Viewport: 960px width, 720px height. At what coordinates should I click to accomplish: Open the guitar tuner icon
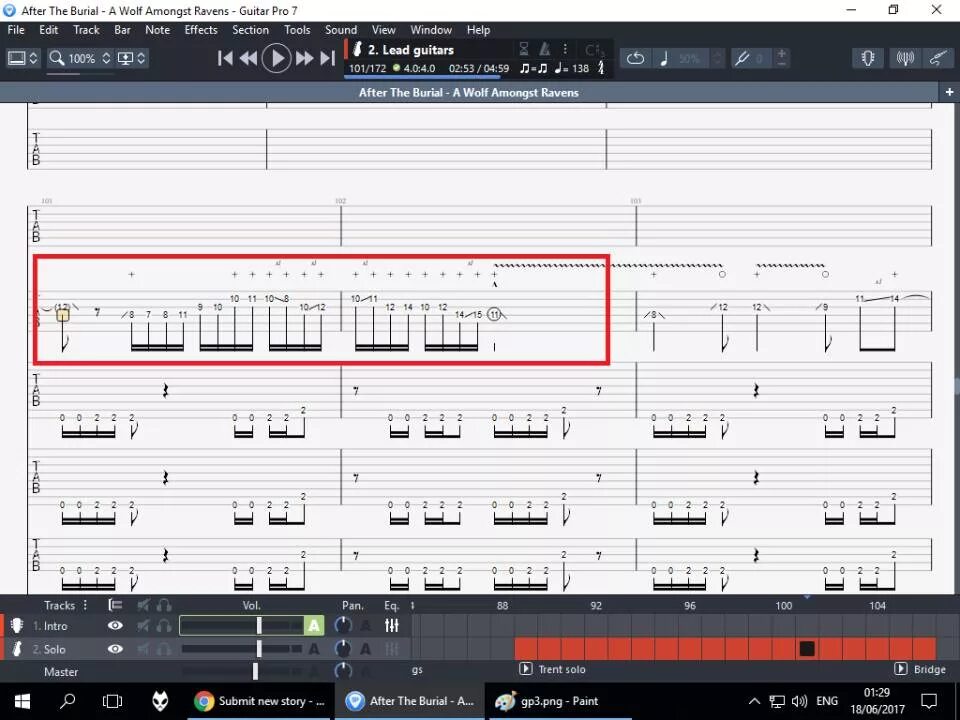(868, 58)
